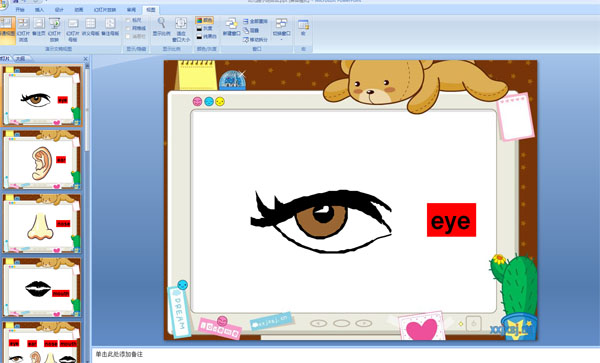Open Slide Master view
Screen dimensions: 600x363
click(x=73, y=29)
